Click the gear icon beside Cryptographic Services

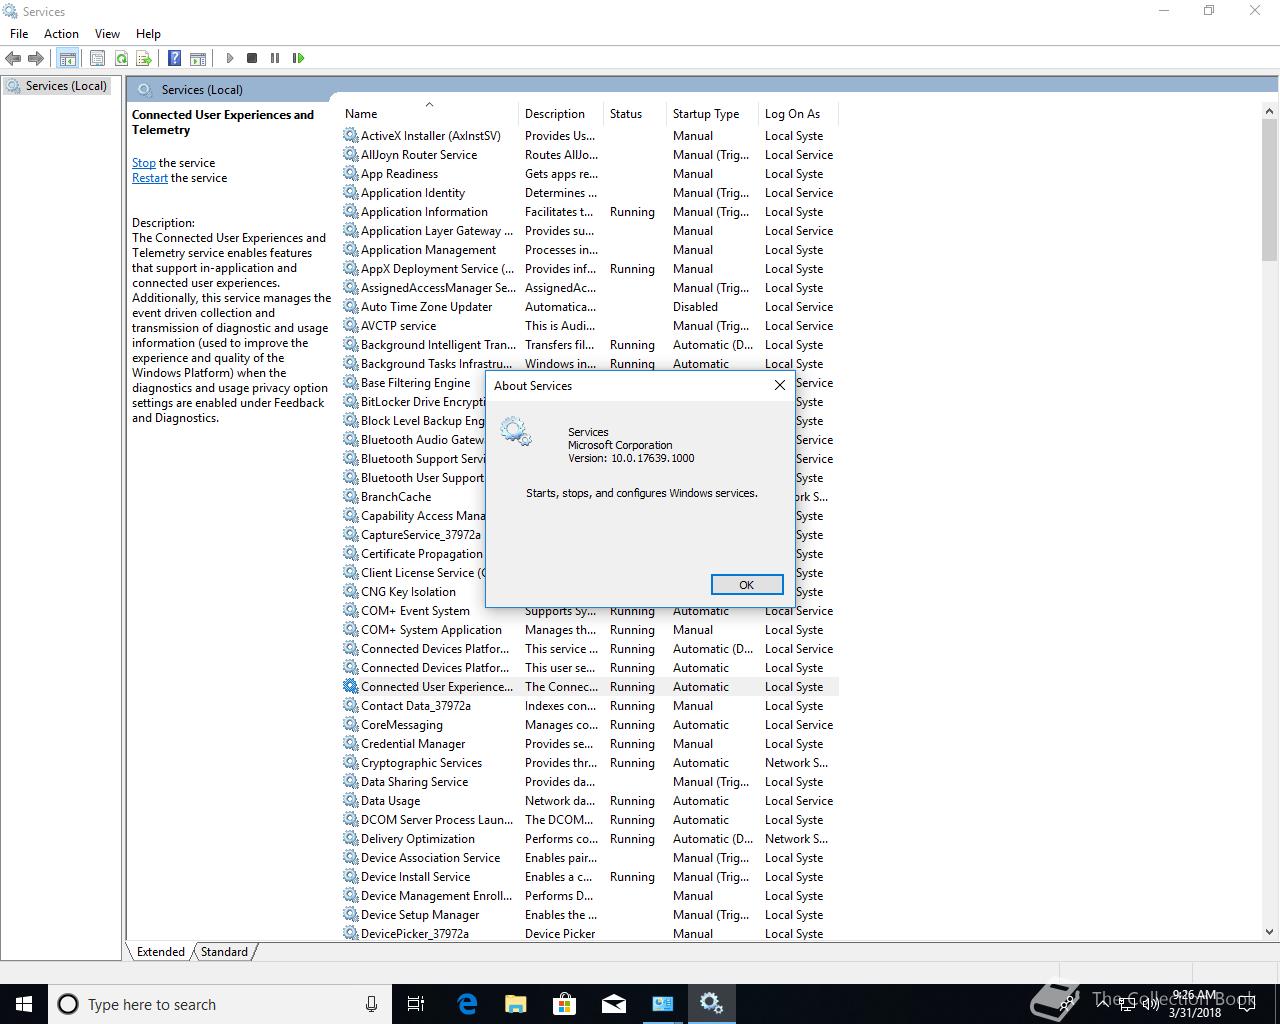pos(350,762)
